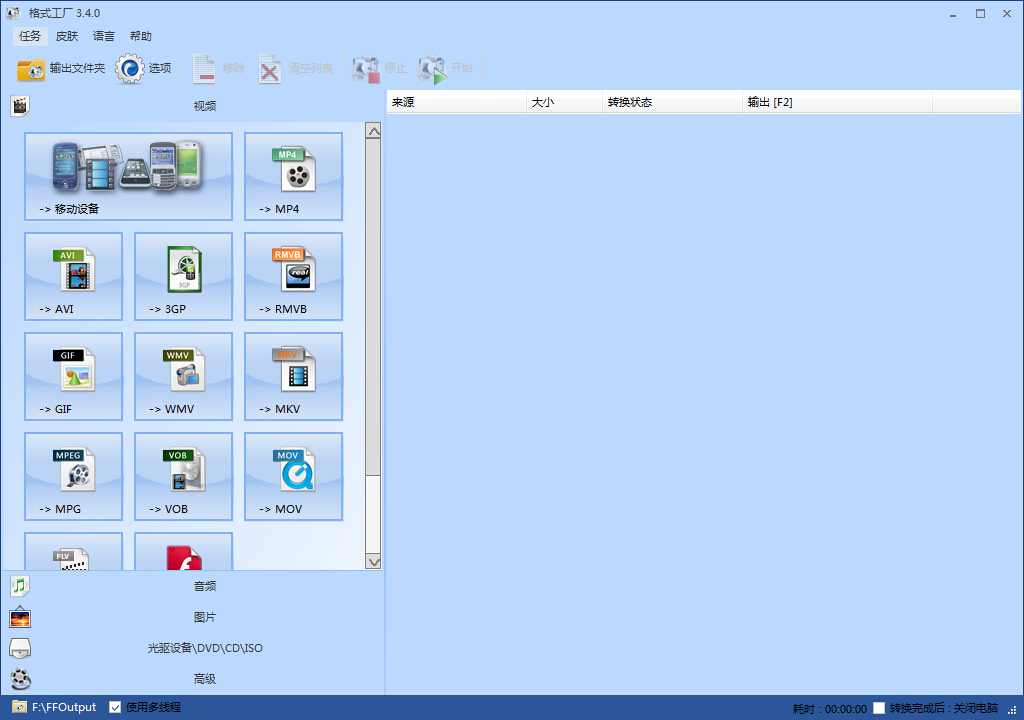
Task: Enable 转换完成后: 关闭电脑 checkbox
Action: click(879, 708)
